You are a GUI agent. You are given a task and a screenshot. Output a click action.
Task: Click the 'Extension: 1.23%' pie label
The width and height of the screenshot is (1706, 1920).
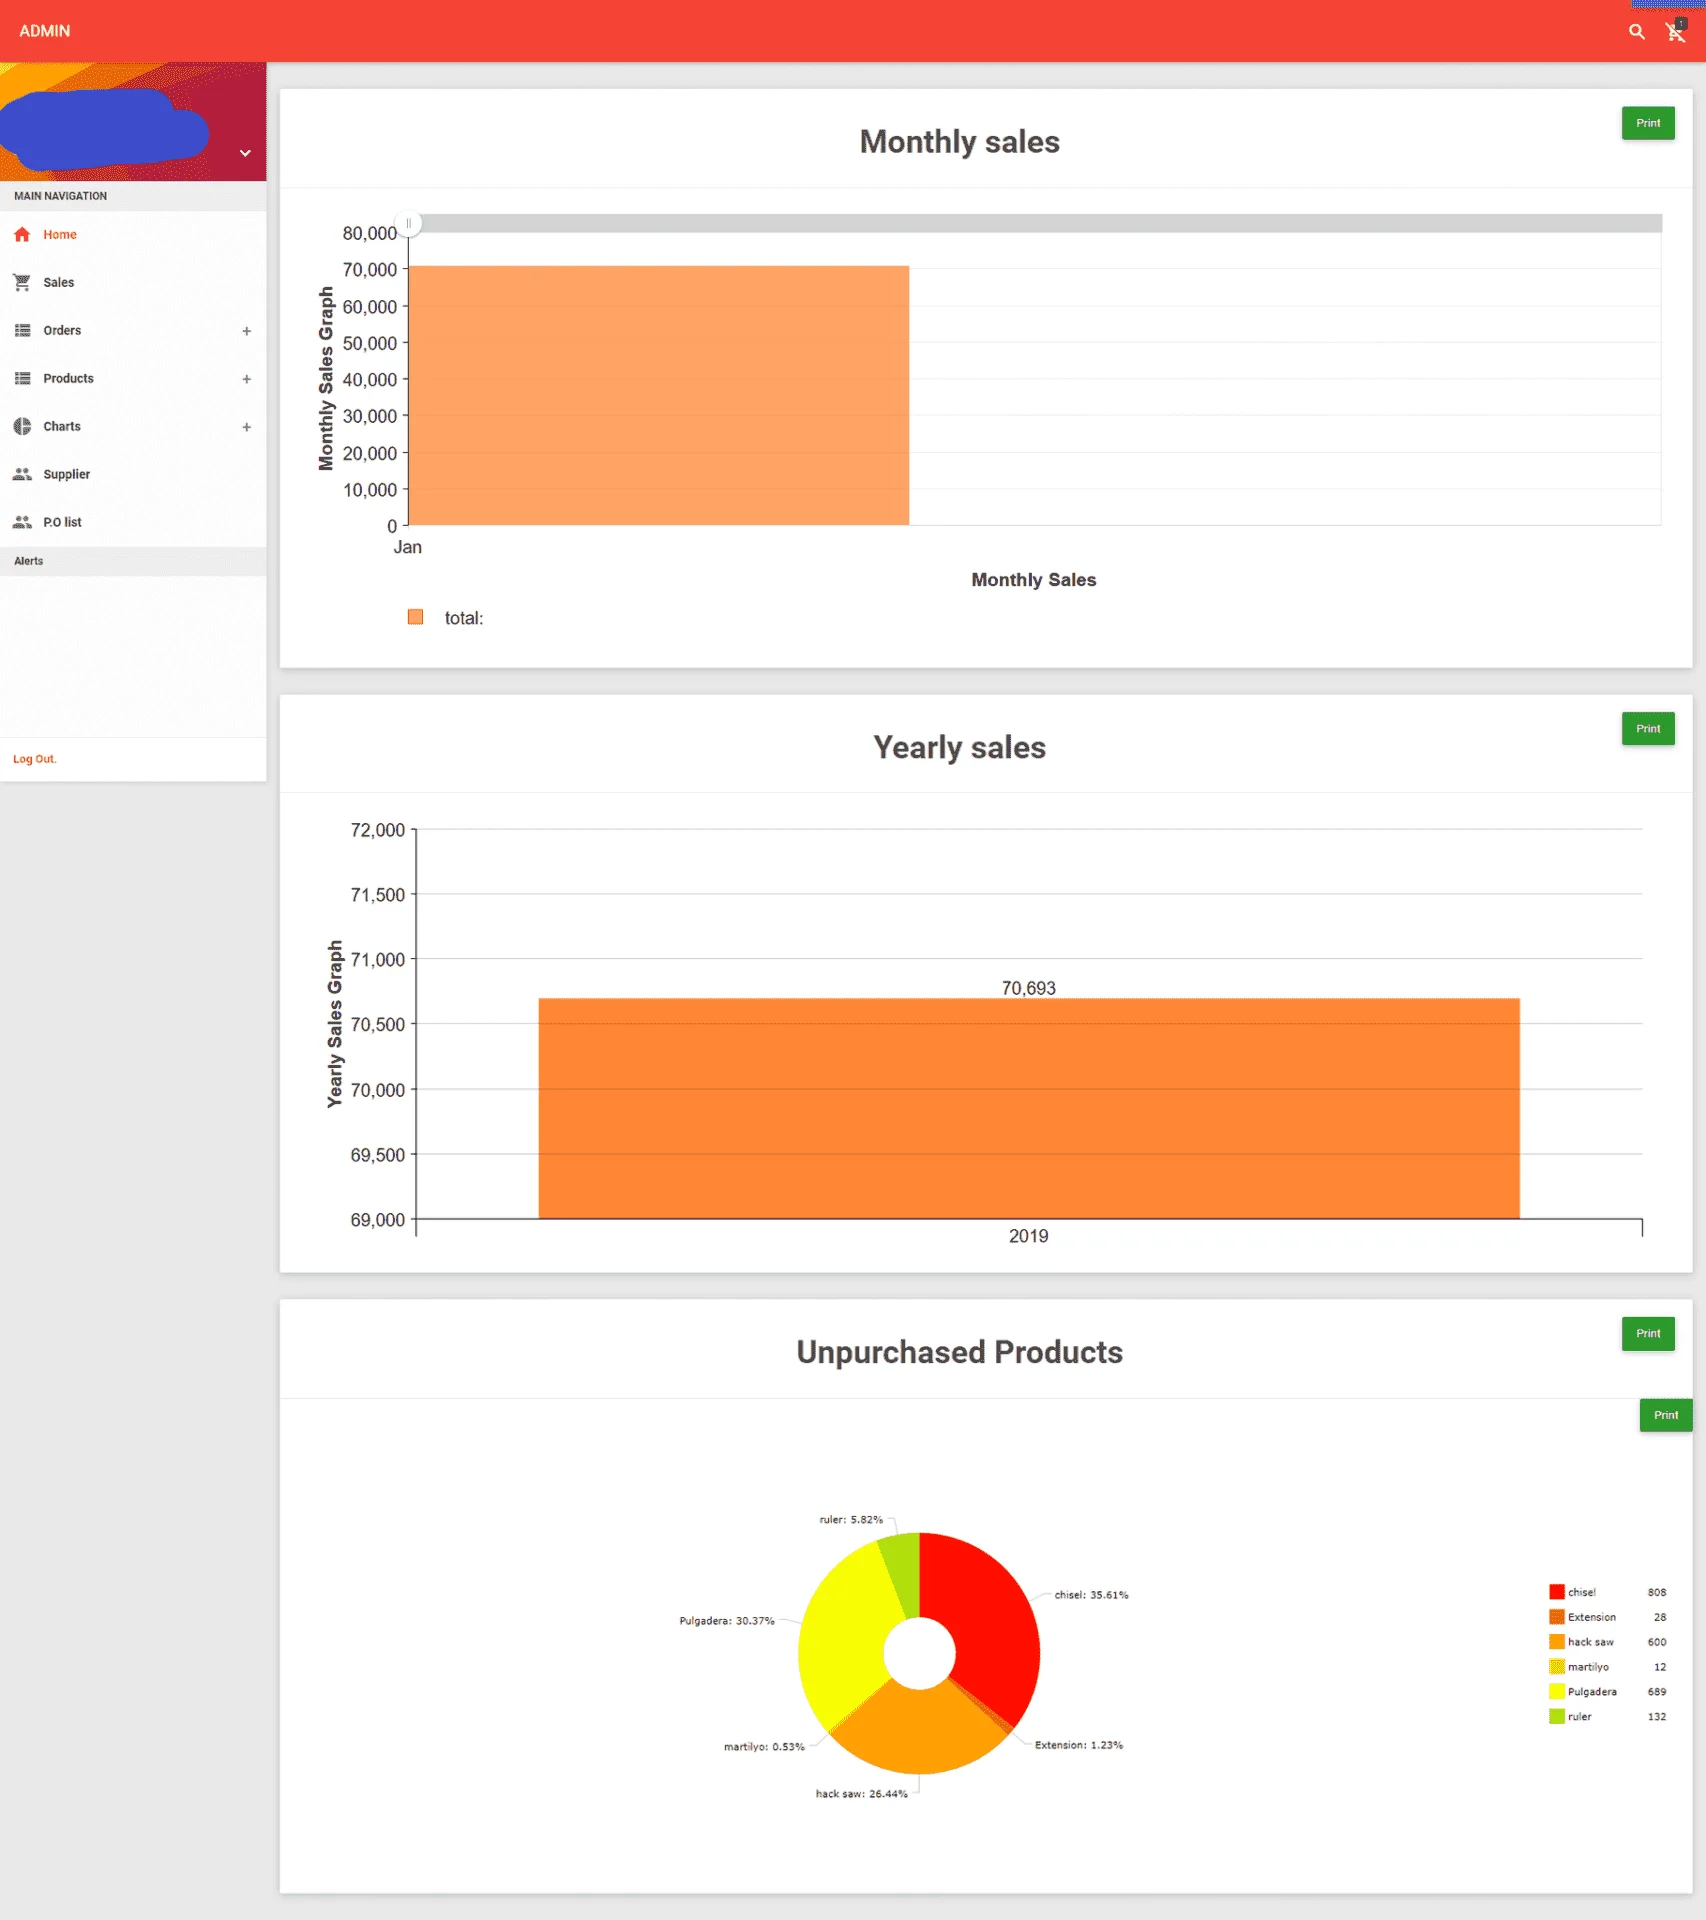coord(1079,1745)
